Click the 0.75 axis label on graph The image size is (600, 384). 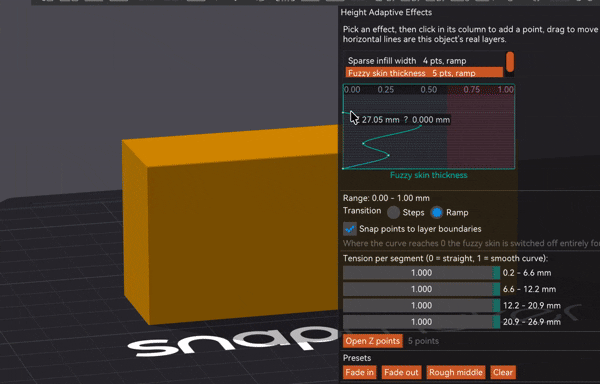471,90
